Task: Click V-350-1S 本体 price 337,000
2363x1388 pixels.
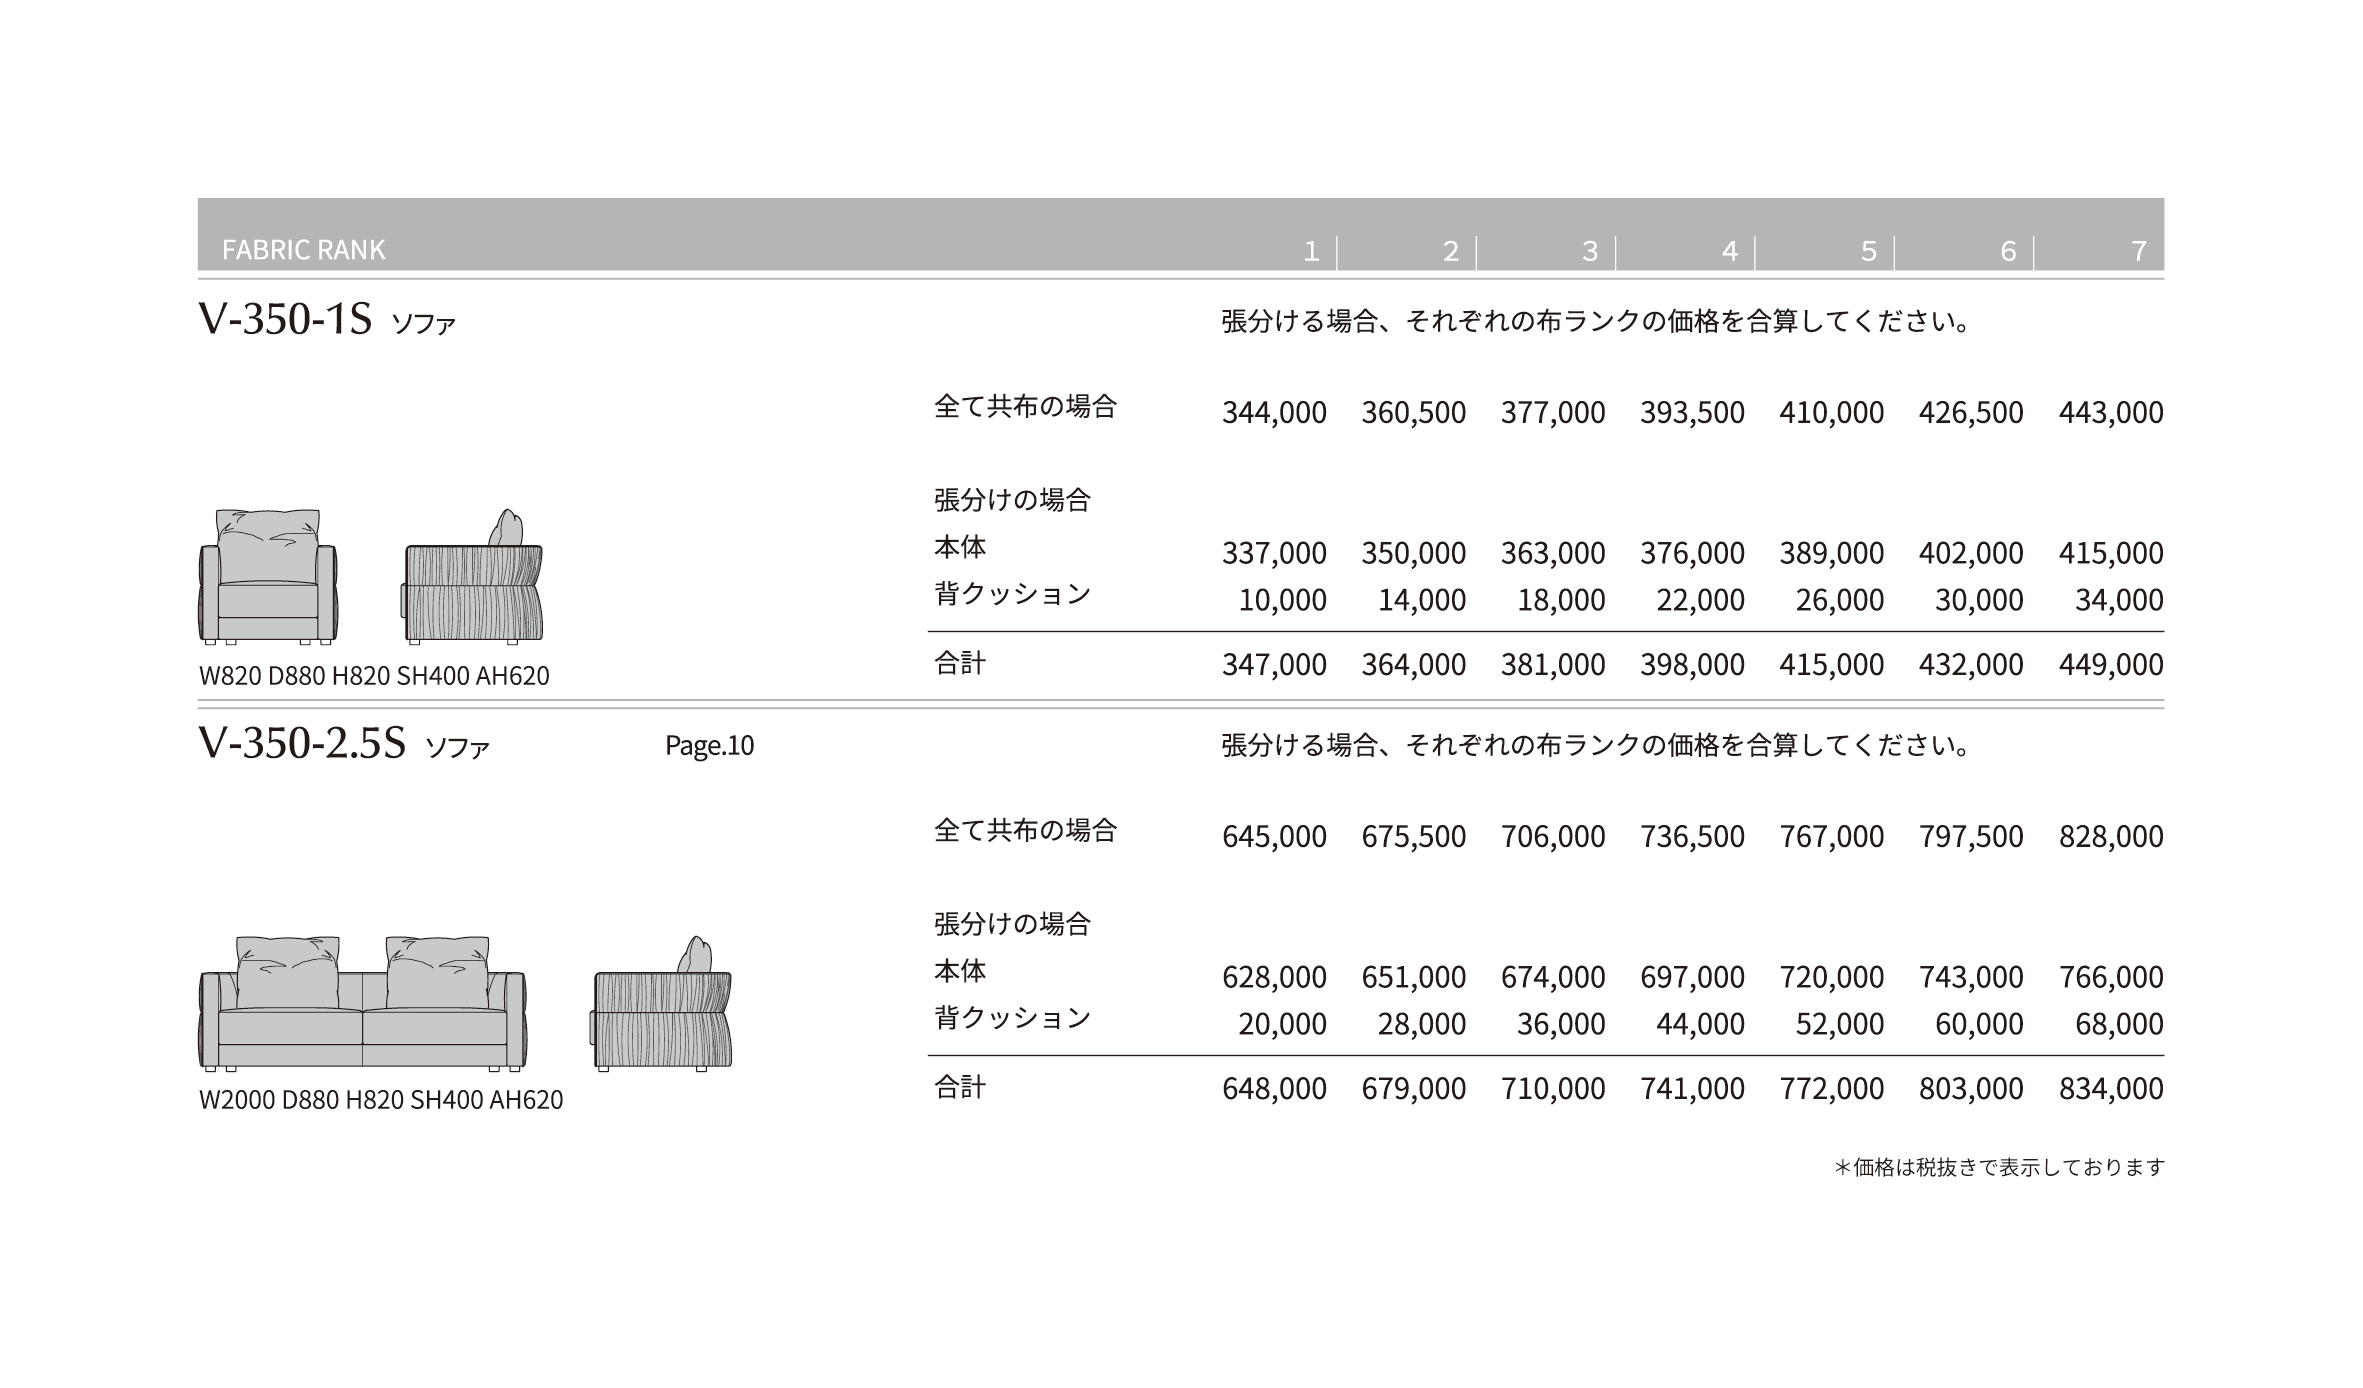Action: (1274, 553)
